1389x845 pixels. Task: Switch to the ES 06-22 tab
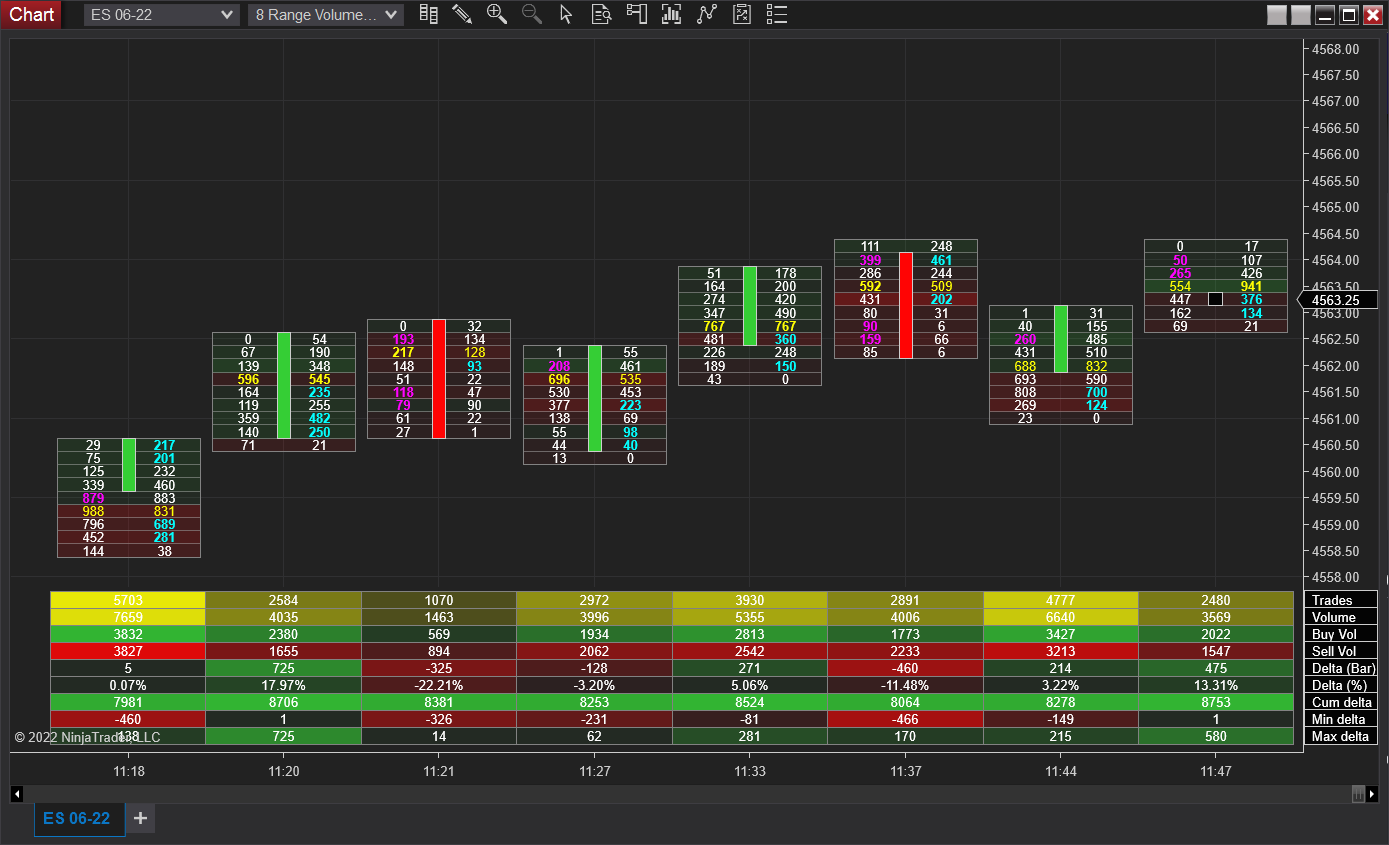(x=79, y=818)
